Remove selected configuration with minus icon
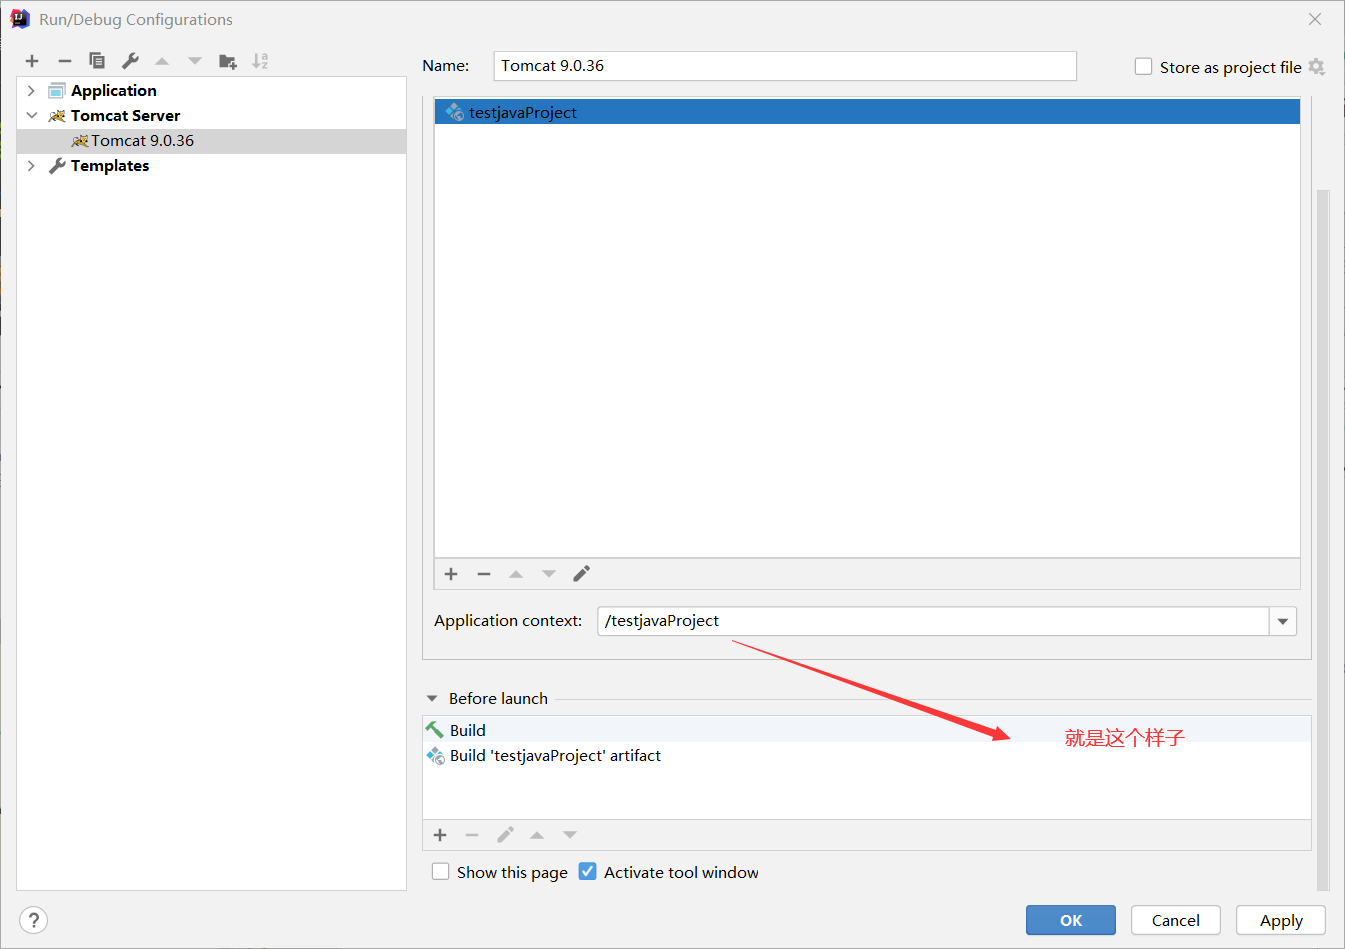1345x949 pixels. 65,61
